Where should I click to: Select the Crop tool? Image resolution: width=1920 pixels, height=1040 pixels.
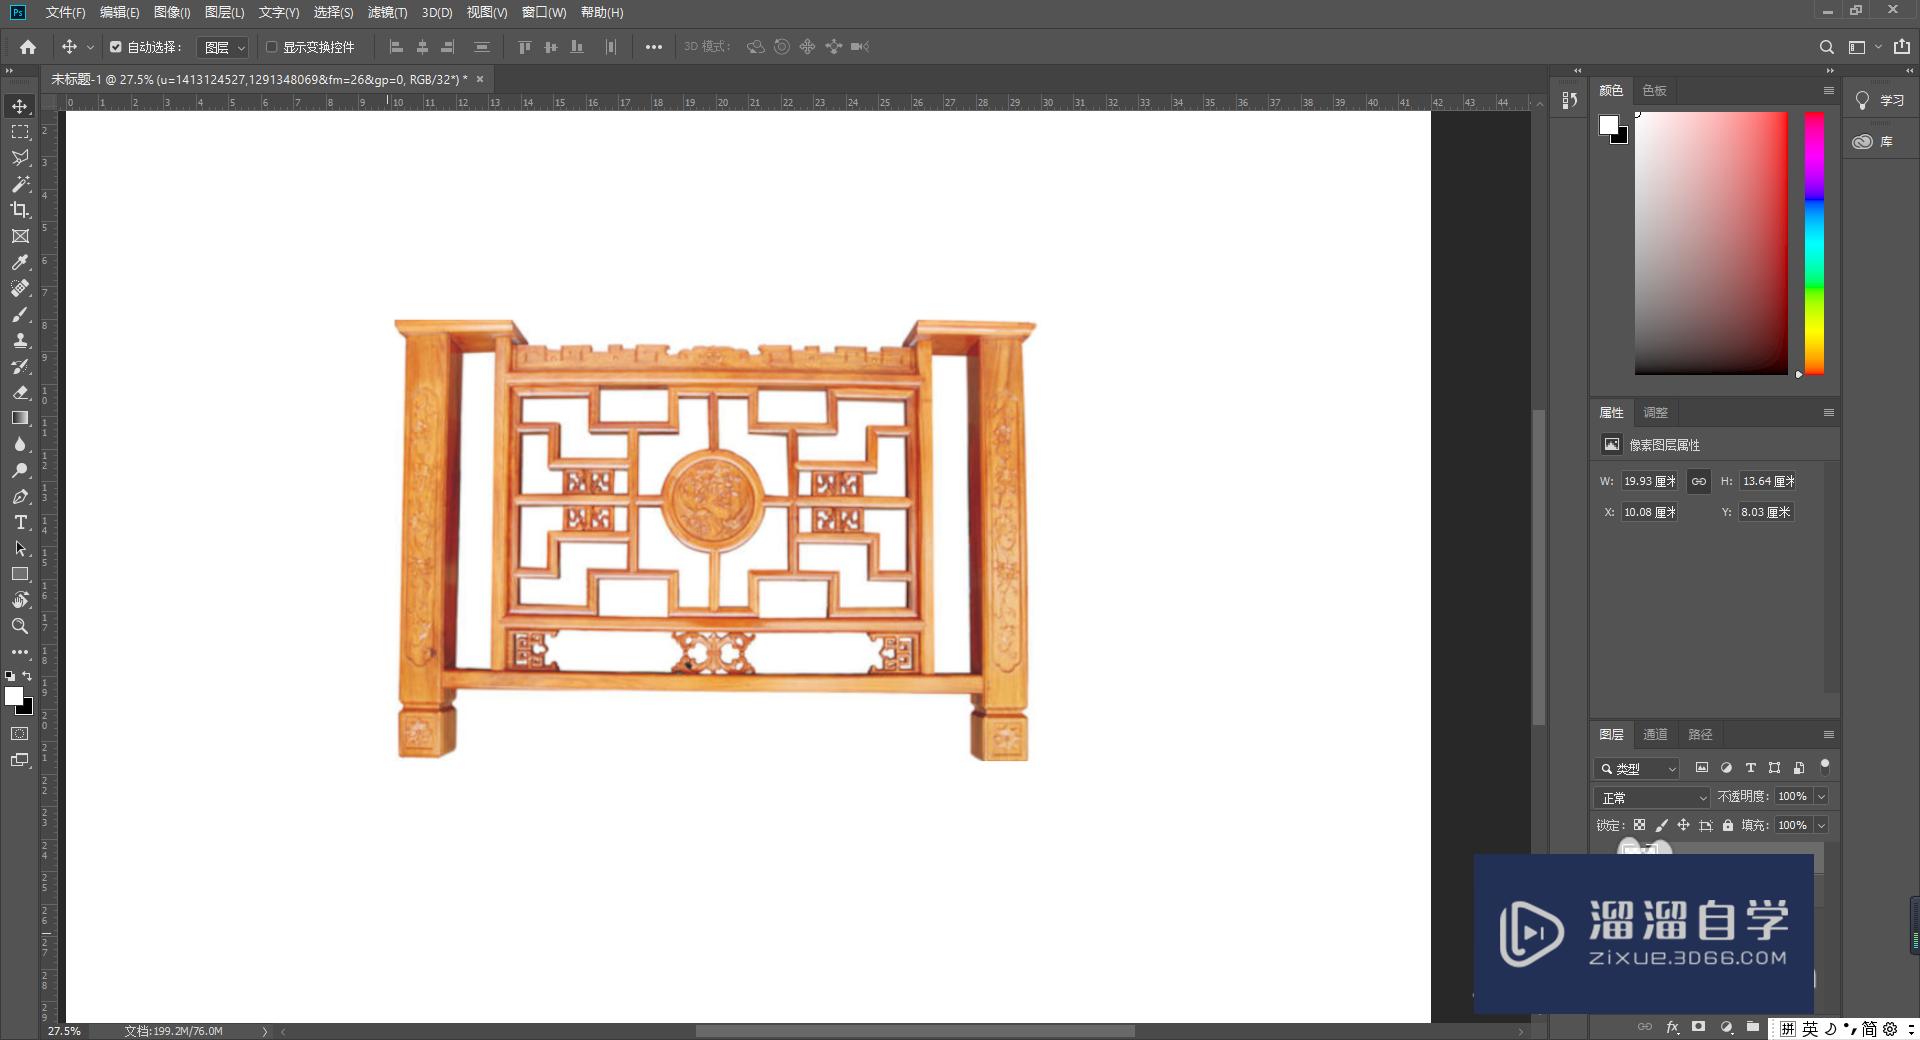(20, 210)
